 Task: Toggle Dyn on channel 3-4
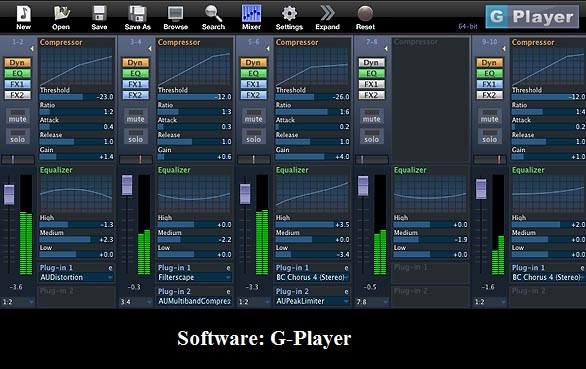[135, 62]
